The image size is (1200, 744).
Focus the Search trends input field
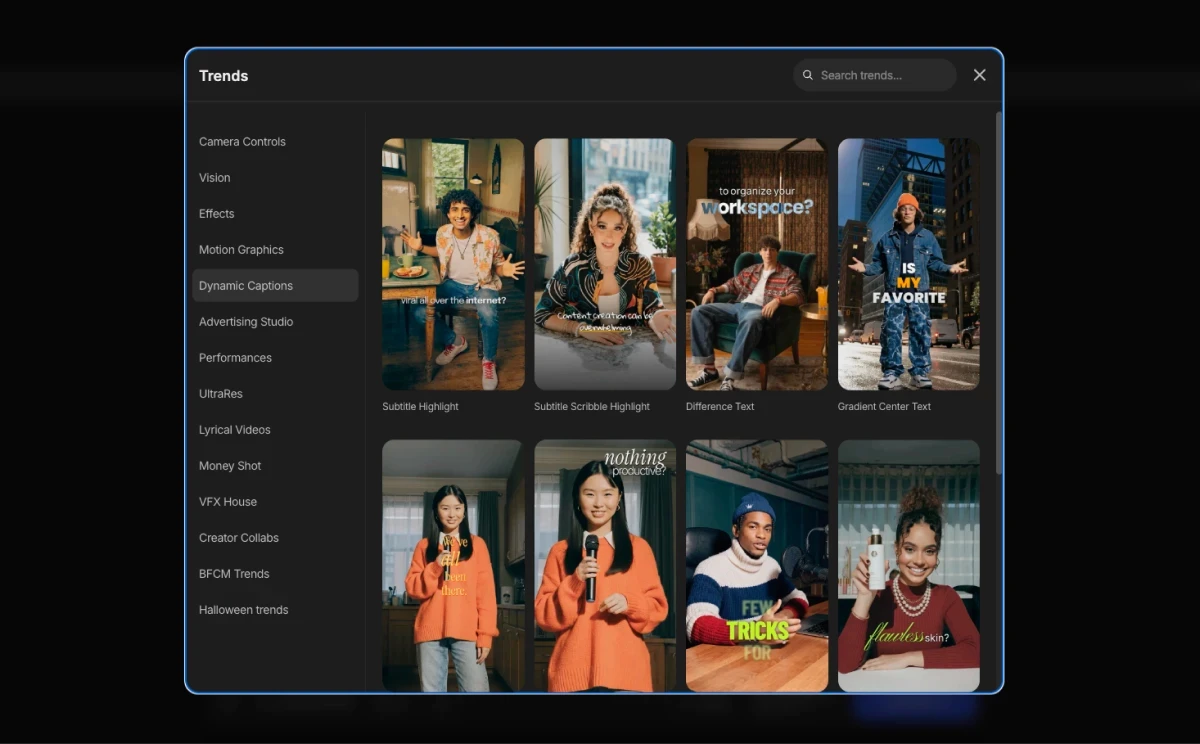point(875,75)
